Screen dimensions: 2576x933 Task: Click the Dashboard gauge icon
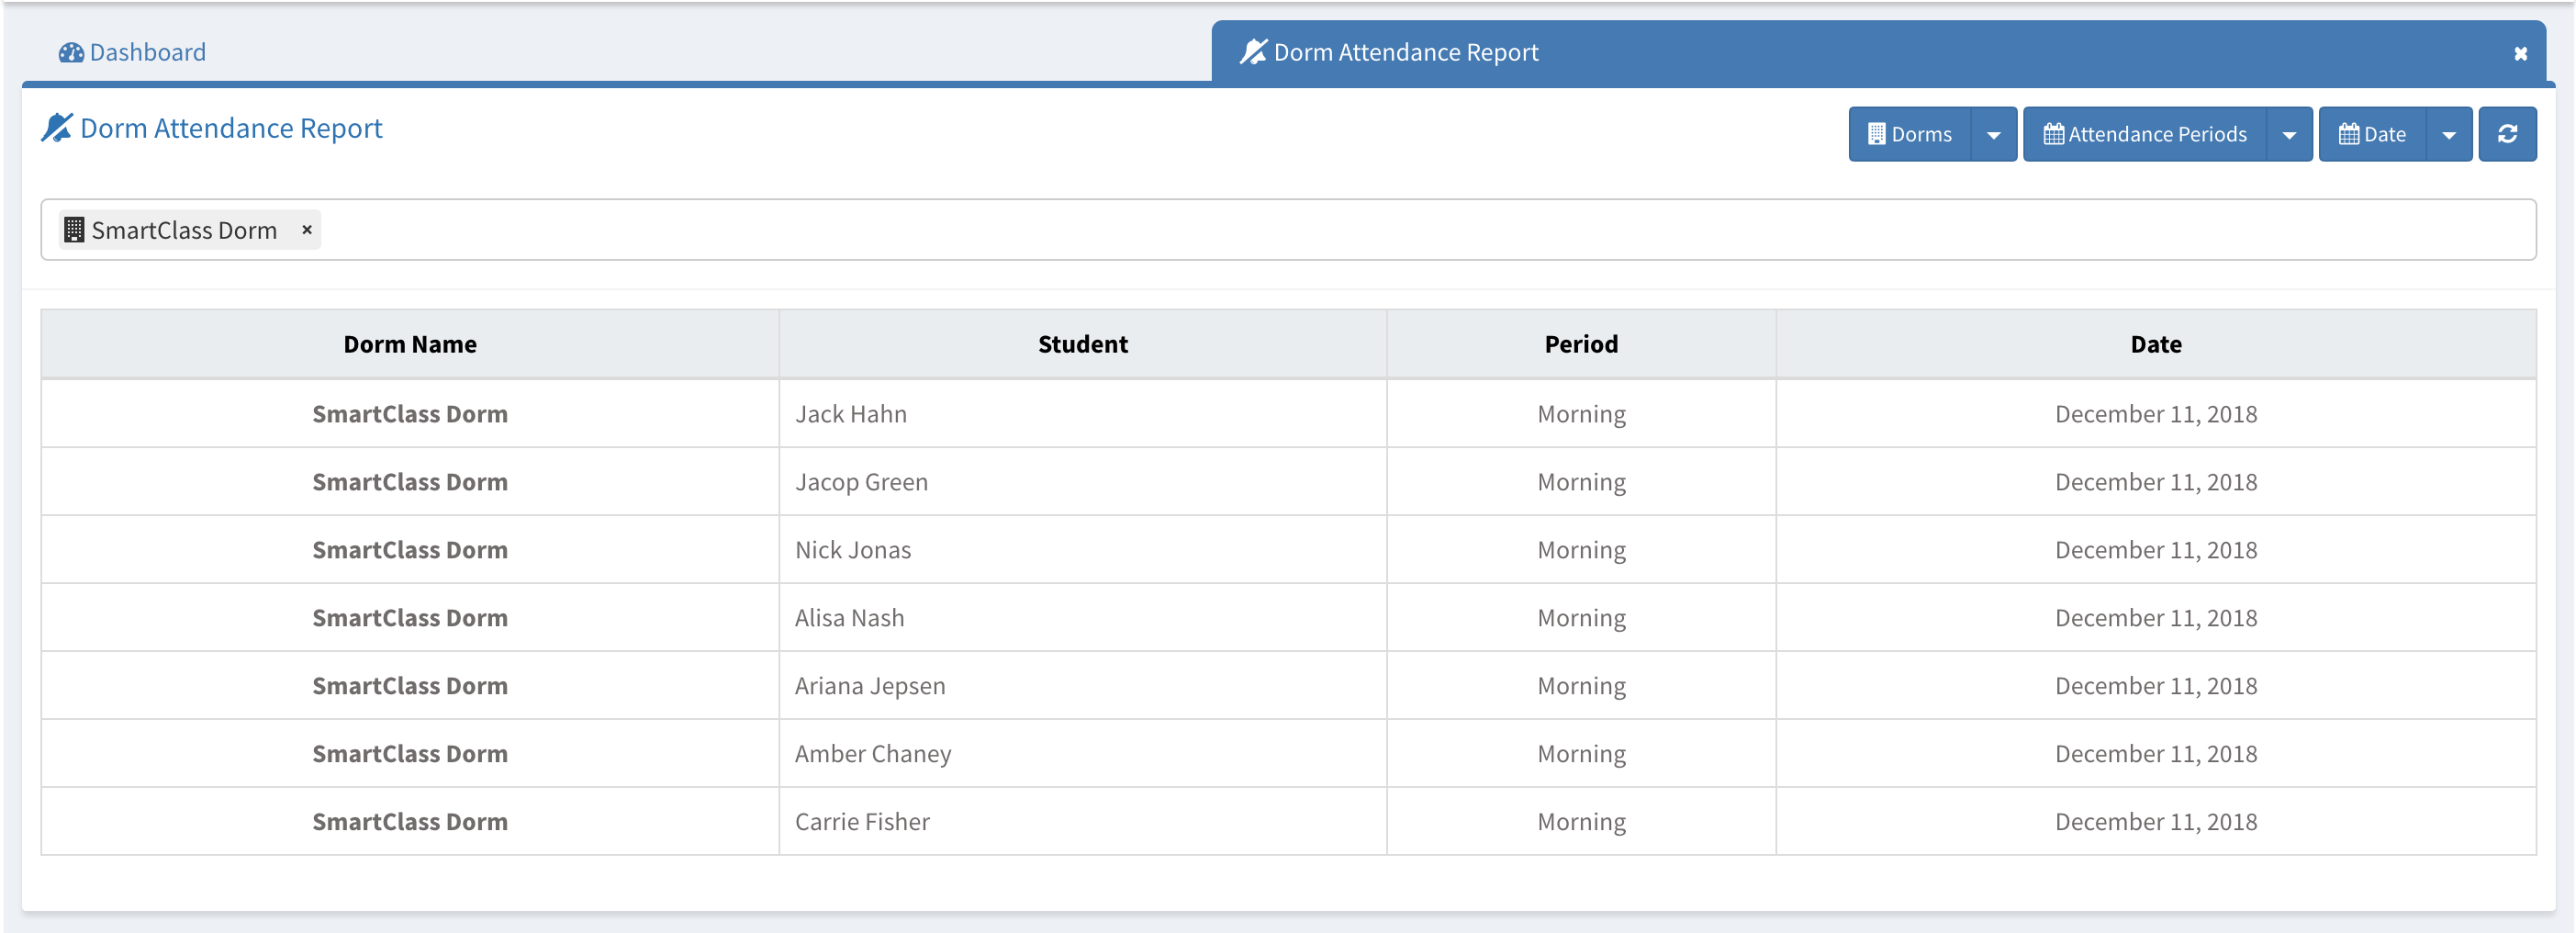click(x=71, y=53)
